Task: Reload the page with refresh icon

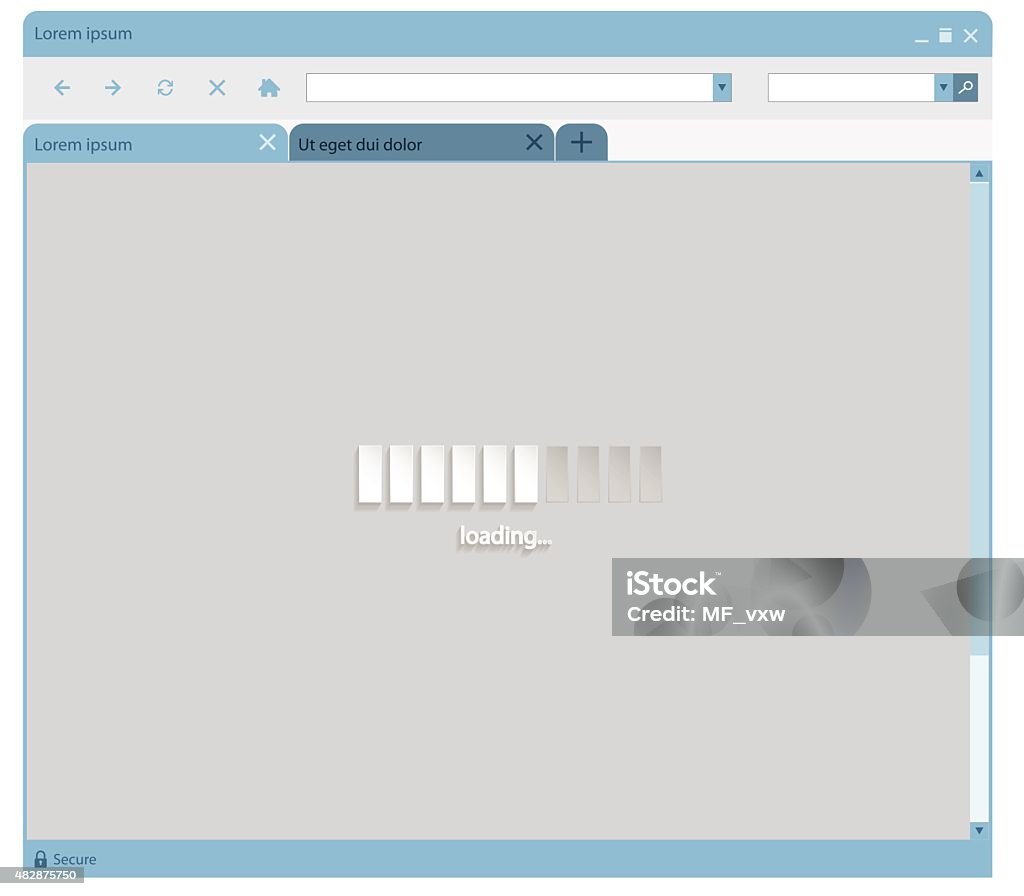Action: [x=165, y=88]
